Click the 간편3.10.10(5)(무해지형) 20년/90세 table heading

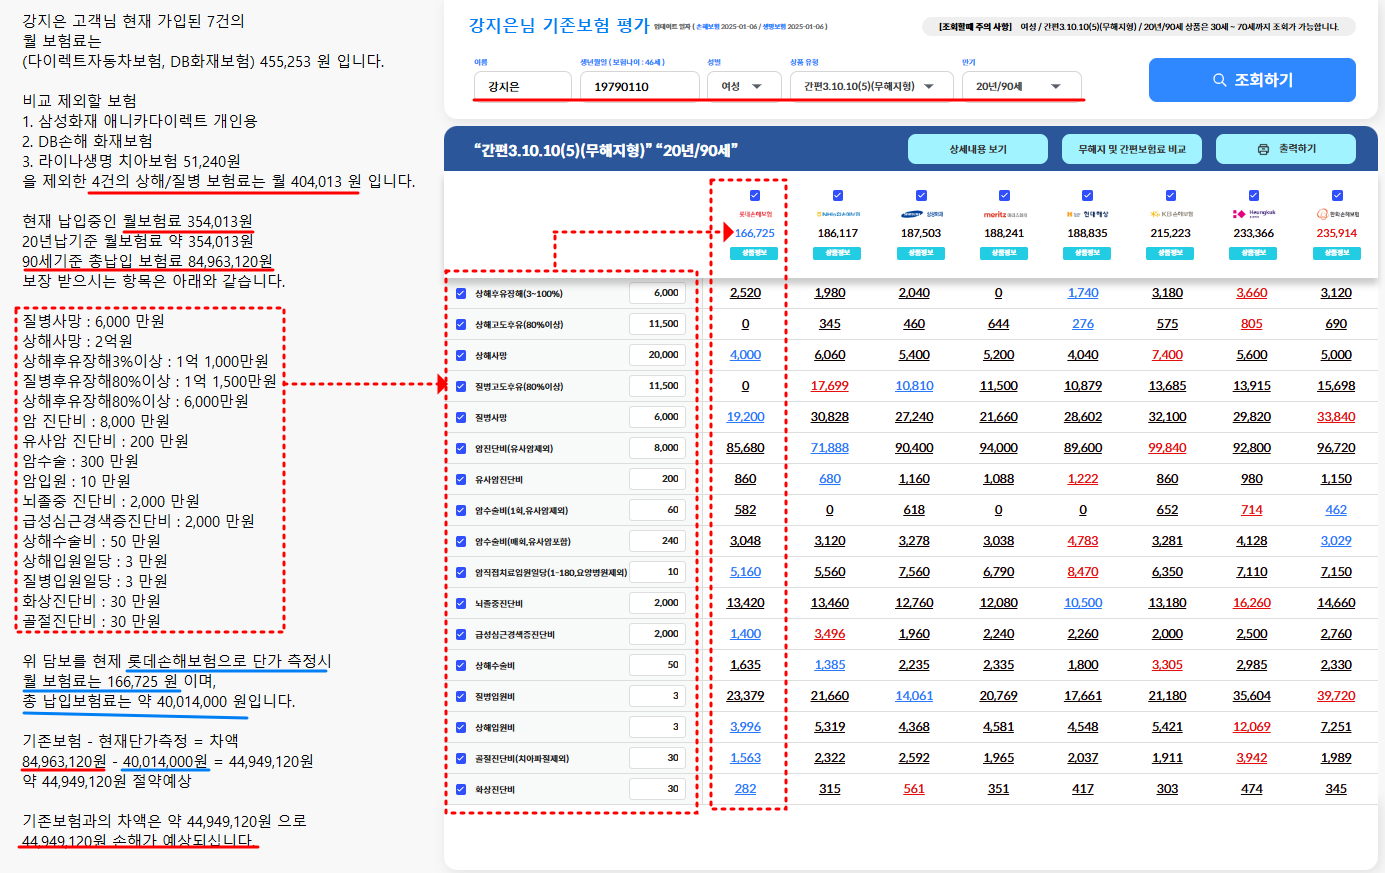pyautogui.click(x=606, y=150)
